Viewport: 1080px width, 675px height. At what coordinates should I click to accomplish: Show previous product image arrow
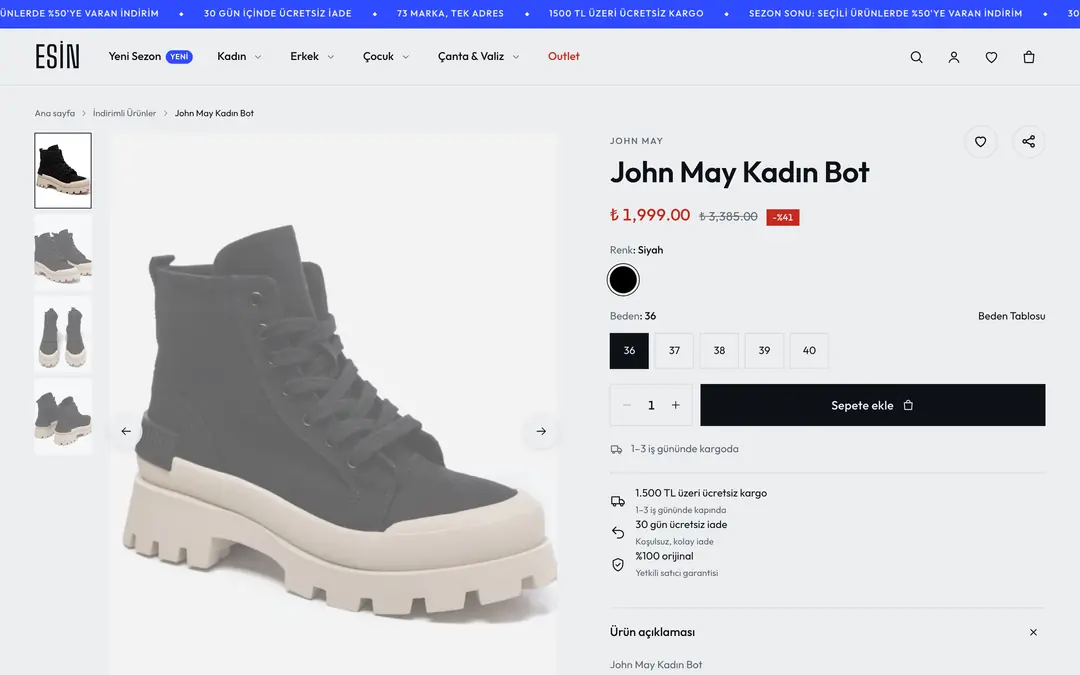(126, 431)
